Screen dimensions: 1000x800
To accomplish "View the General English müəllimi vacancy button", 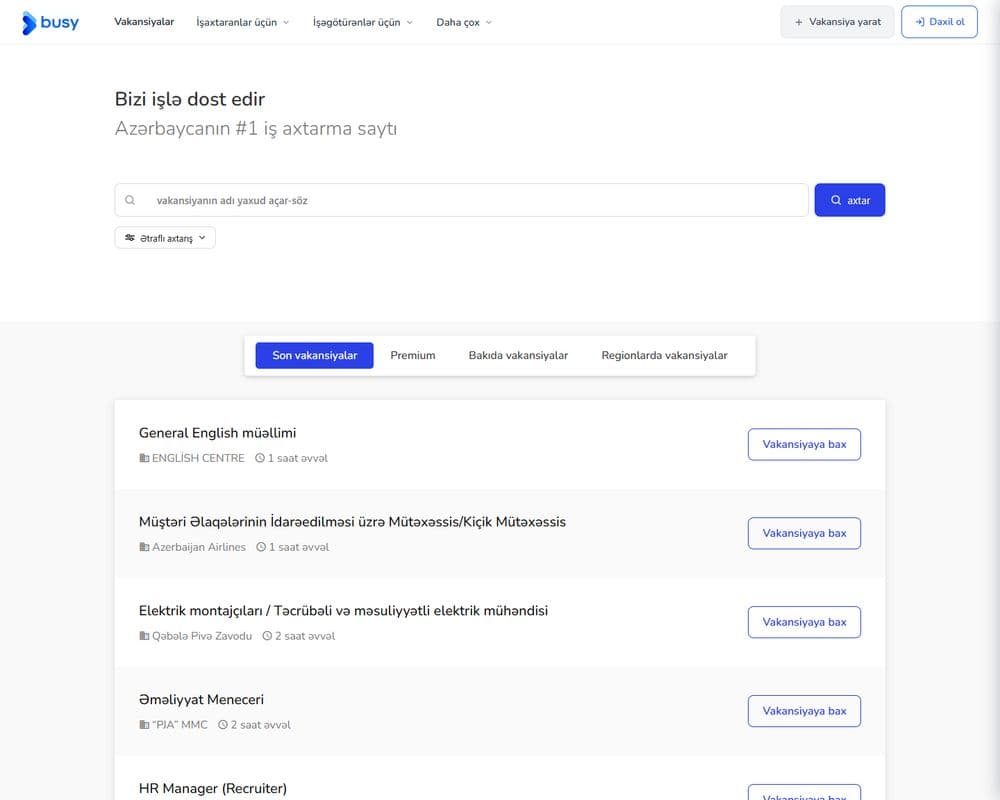I will tap(804, 445).
